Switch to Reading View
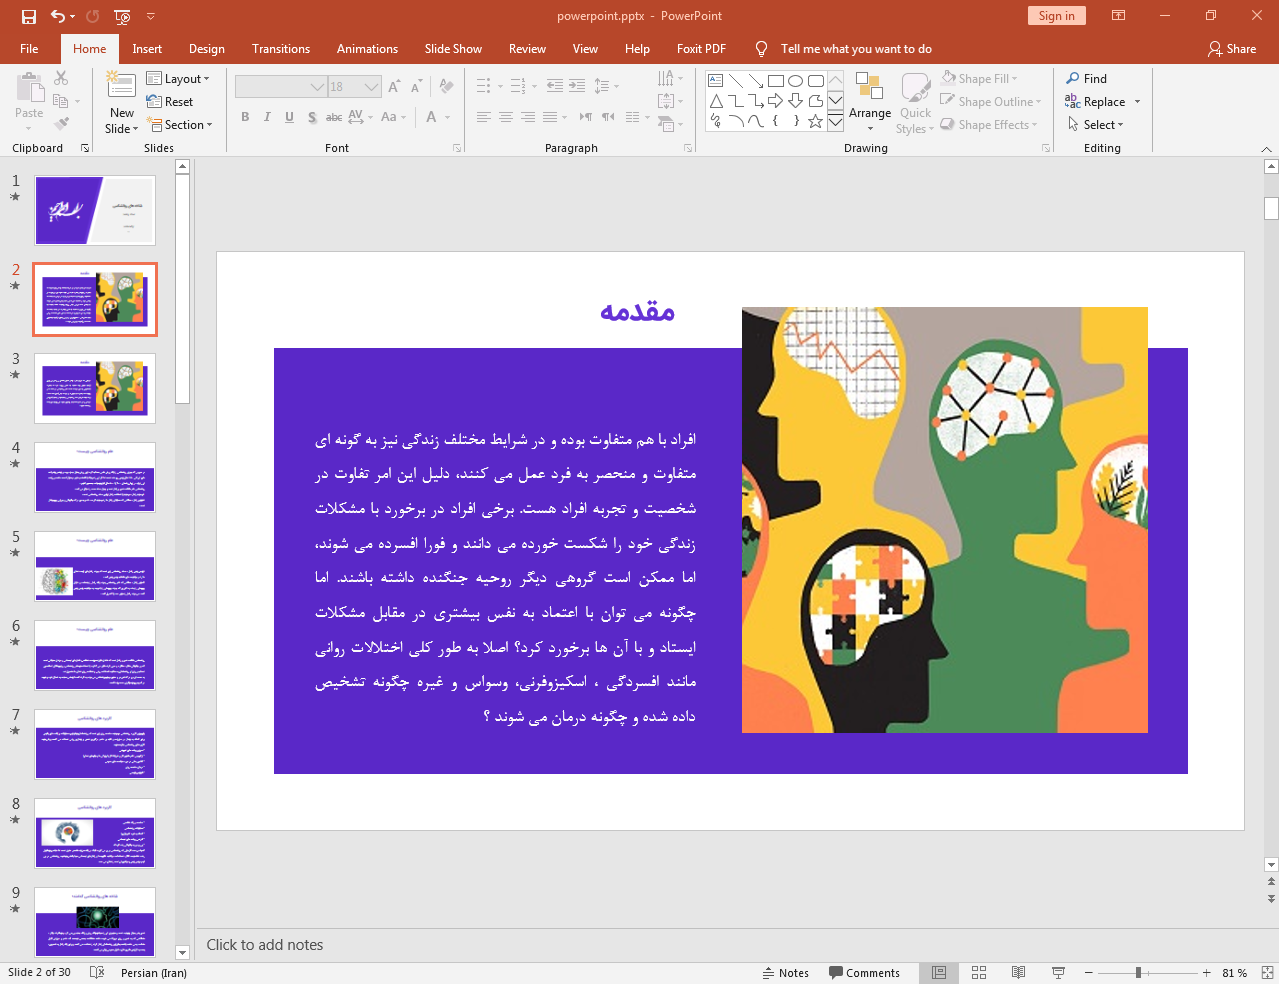 tap(1018, 972)
